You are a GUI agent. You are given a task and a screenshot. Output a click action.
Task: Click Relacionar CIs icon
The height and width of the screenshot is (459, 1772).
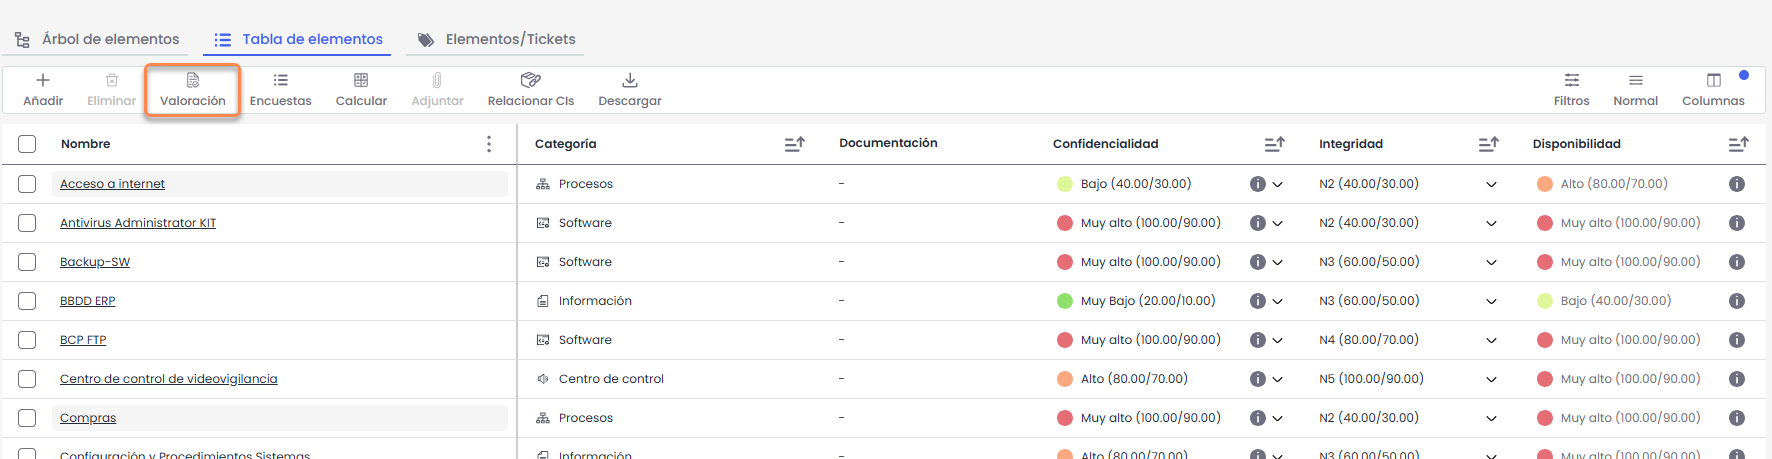[530, 81]
